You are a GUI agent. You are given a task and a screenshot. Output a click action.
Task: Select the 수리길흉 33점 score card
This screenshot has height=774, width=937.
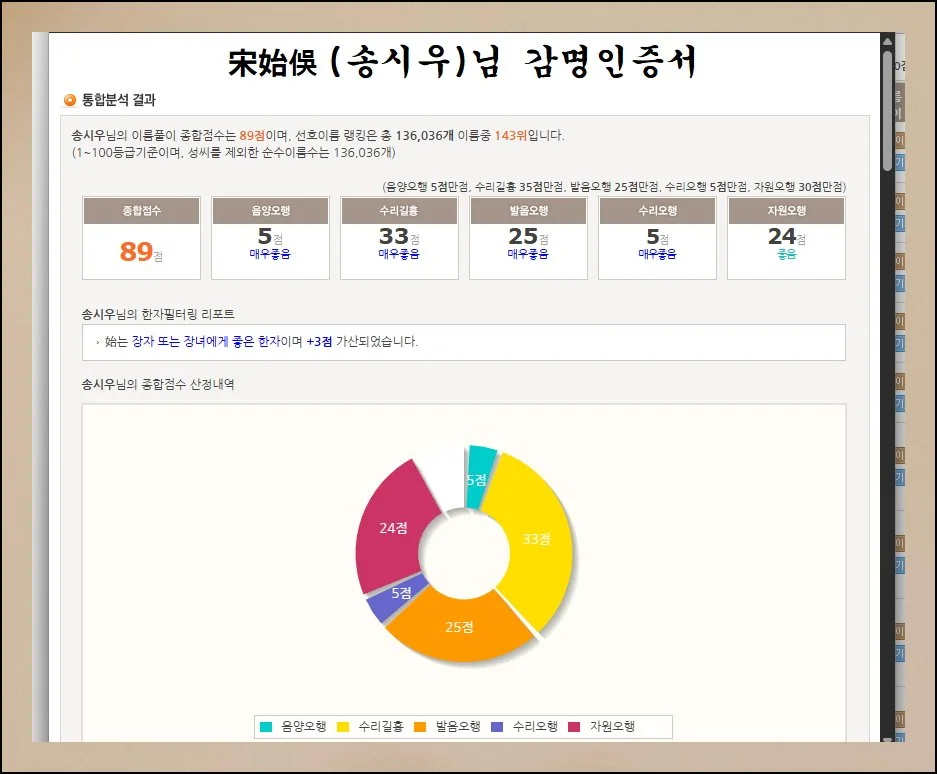[x=399, y=238]
